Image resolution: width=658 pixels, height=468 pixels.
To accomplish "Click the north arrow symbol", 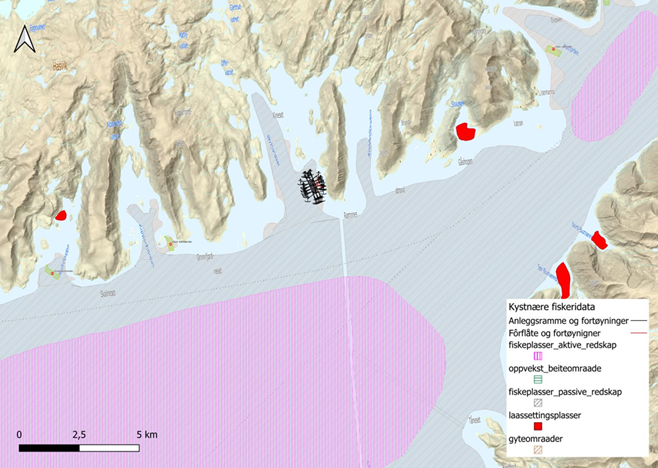I will [24, 40].
